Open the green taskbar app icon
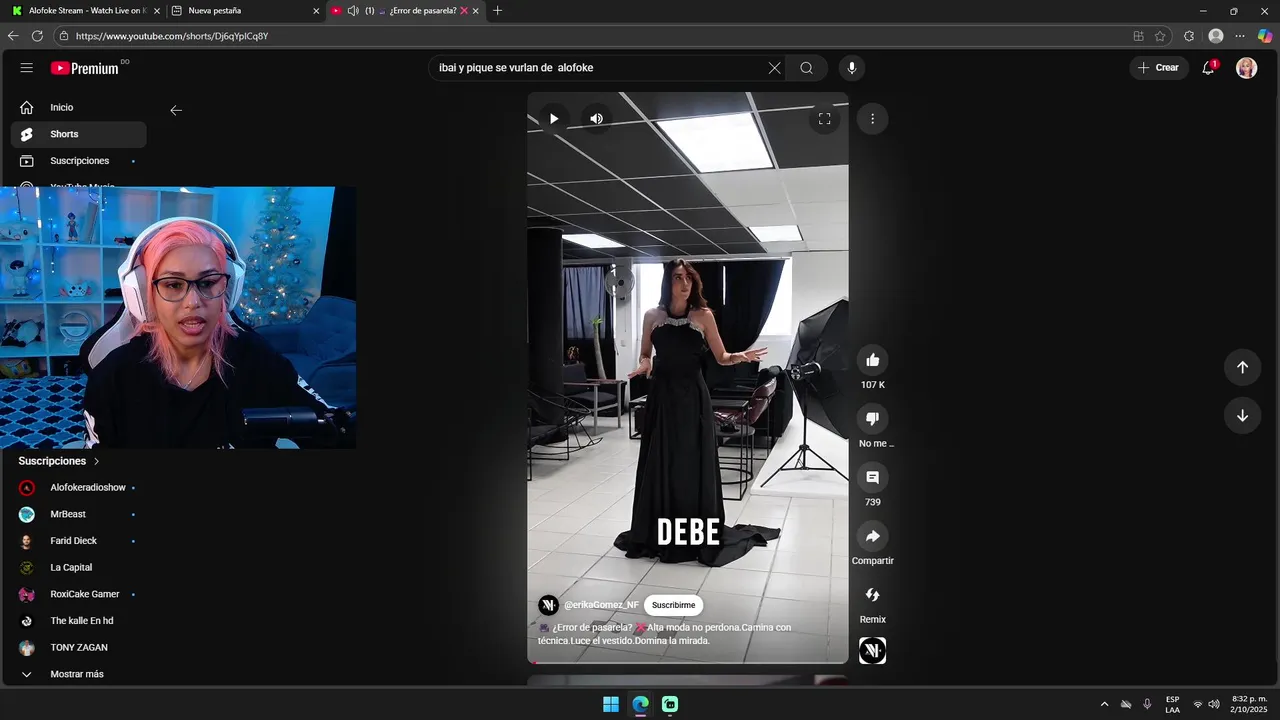The height and width of the screenshot is (720, 1280). tap(670, 704)
